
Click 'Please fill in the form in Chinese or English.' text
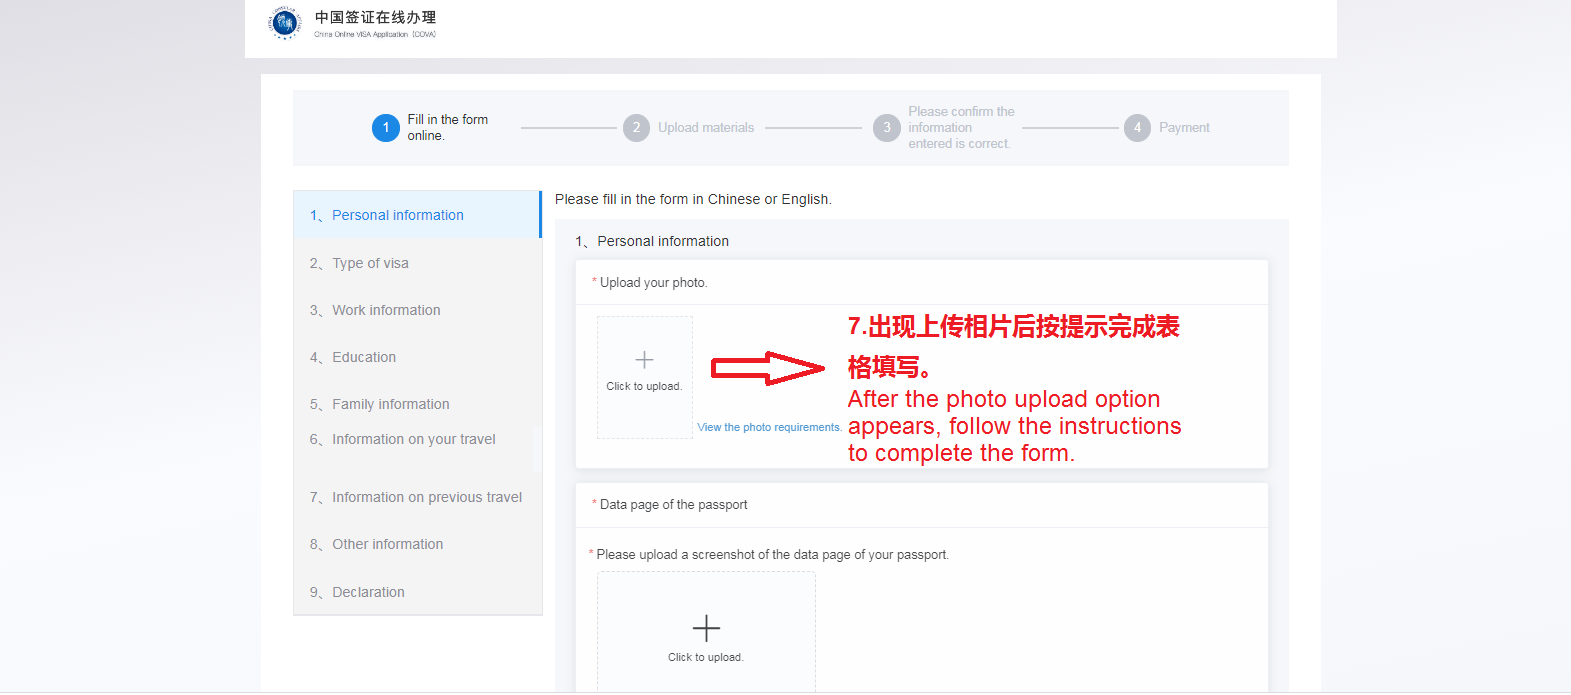coord(693,199)
